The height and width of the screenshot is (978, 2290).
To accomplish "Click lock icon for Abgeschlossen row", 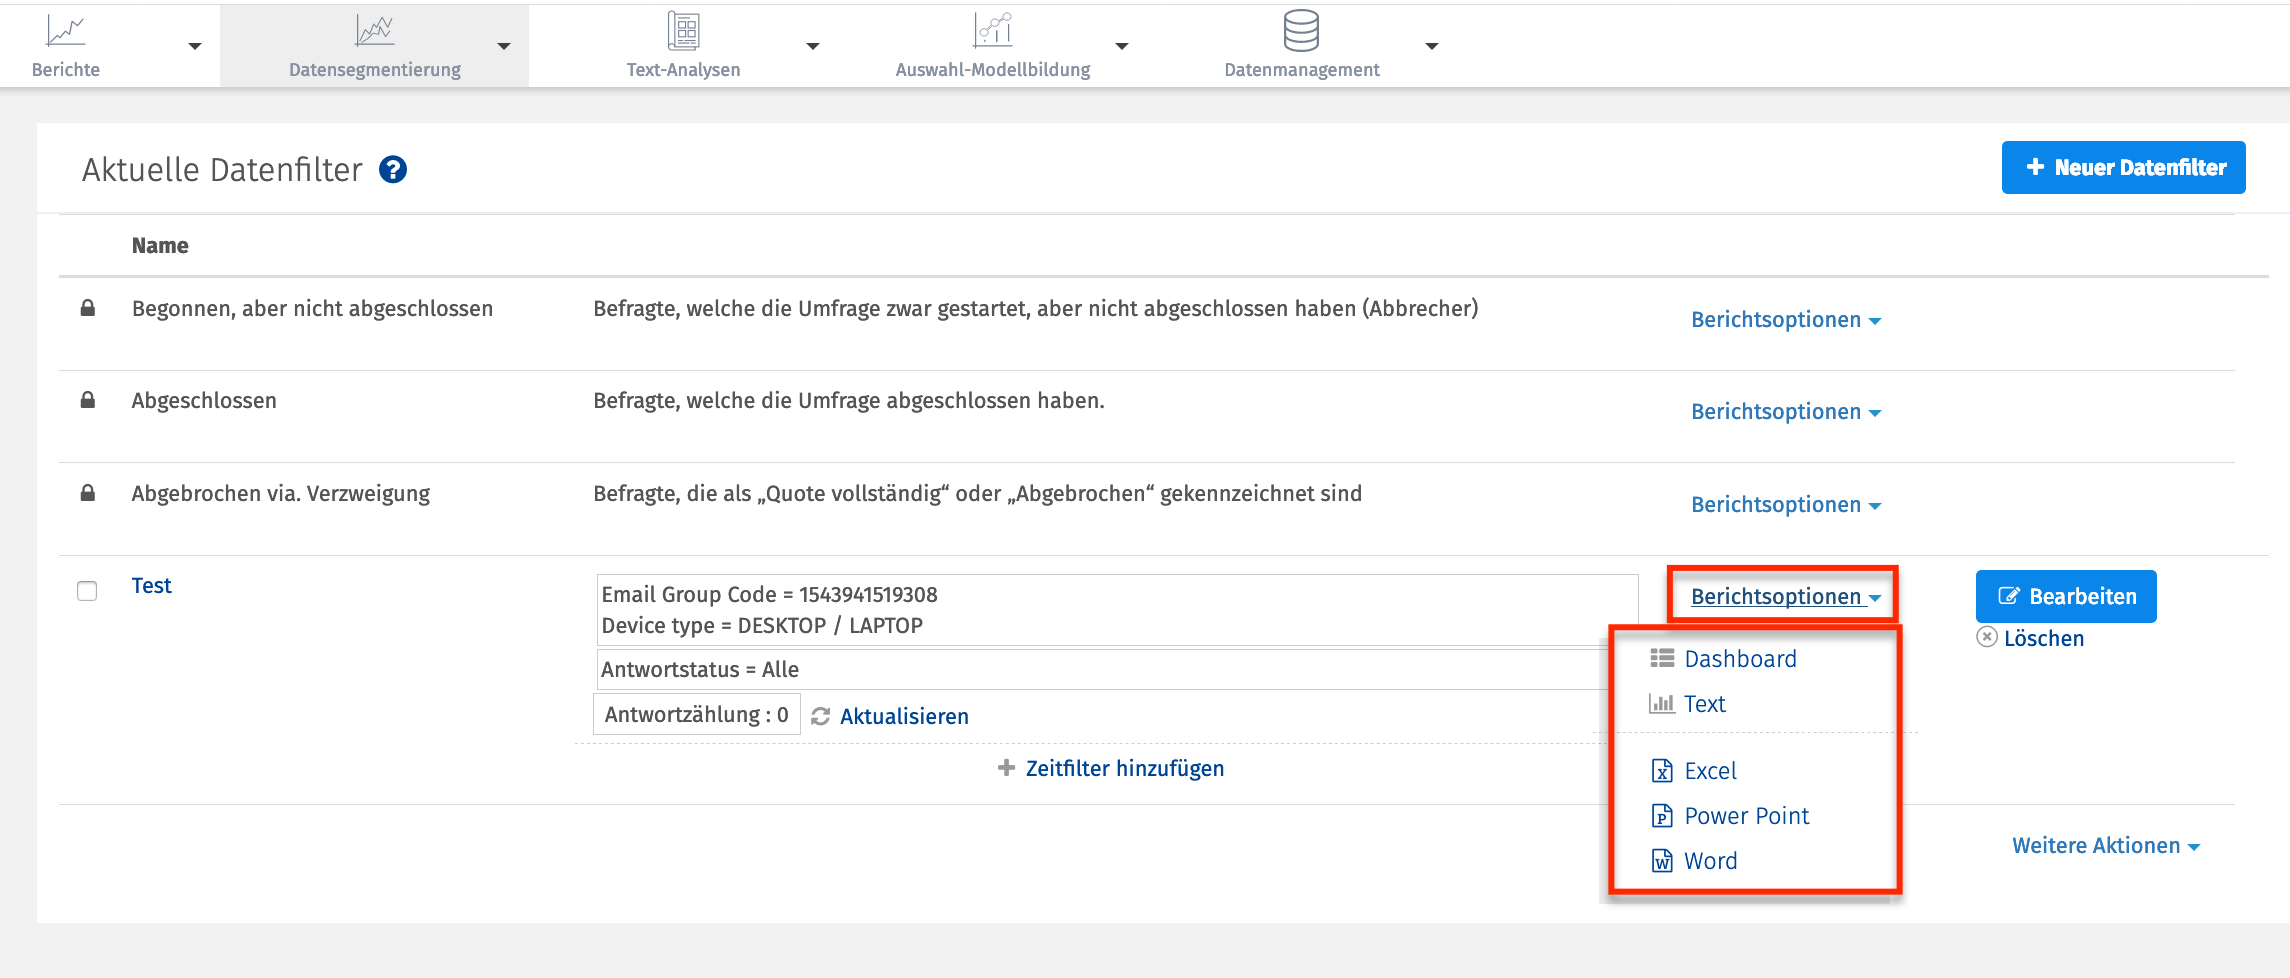I will pyautogui.click(x=88, y=400).
